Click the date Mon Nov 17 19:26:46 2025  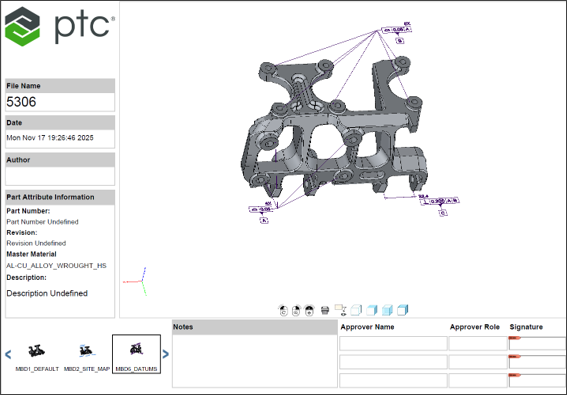point(50,138)
